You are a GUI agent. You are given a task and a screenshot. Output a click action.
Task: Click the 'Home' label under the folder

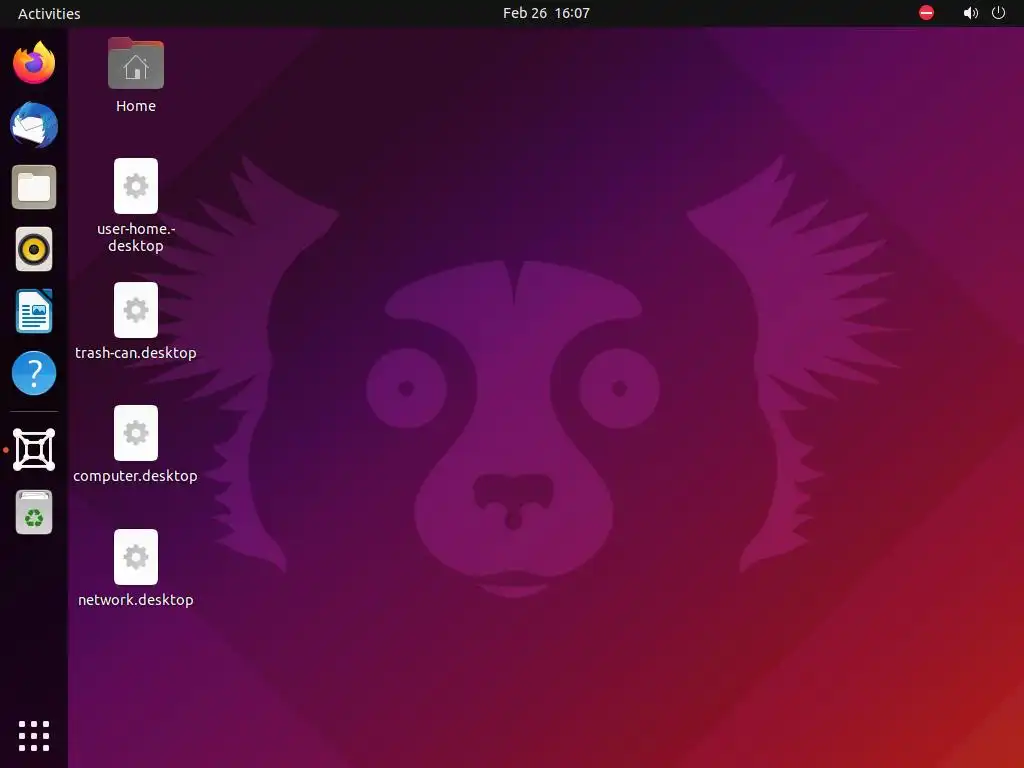tap(136, 106)
